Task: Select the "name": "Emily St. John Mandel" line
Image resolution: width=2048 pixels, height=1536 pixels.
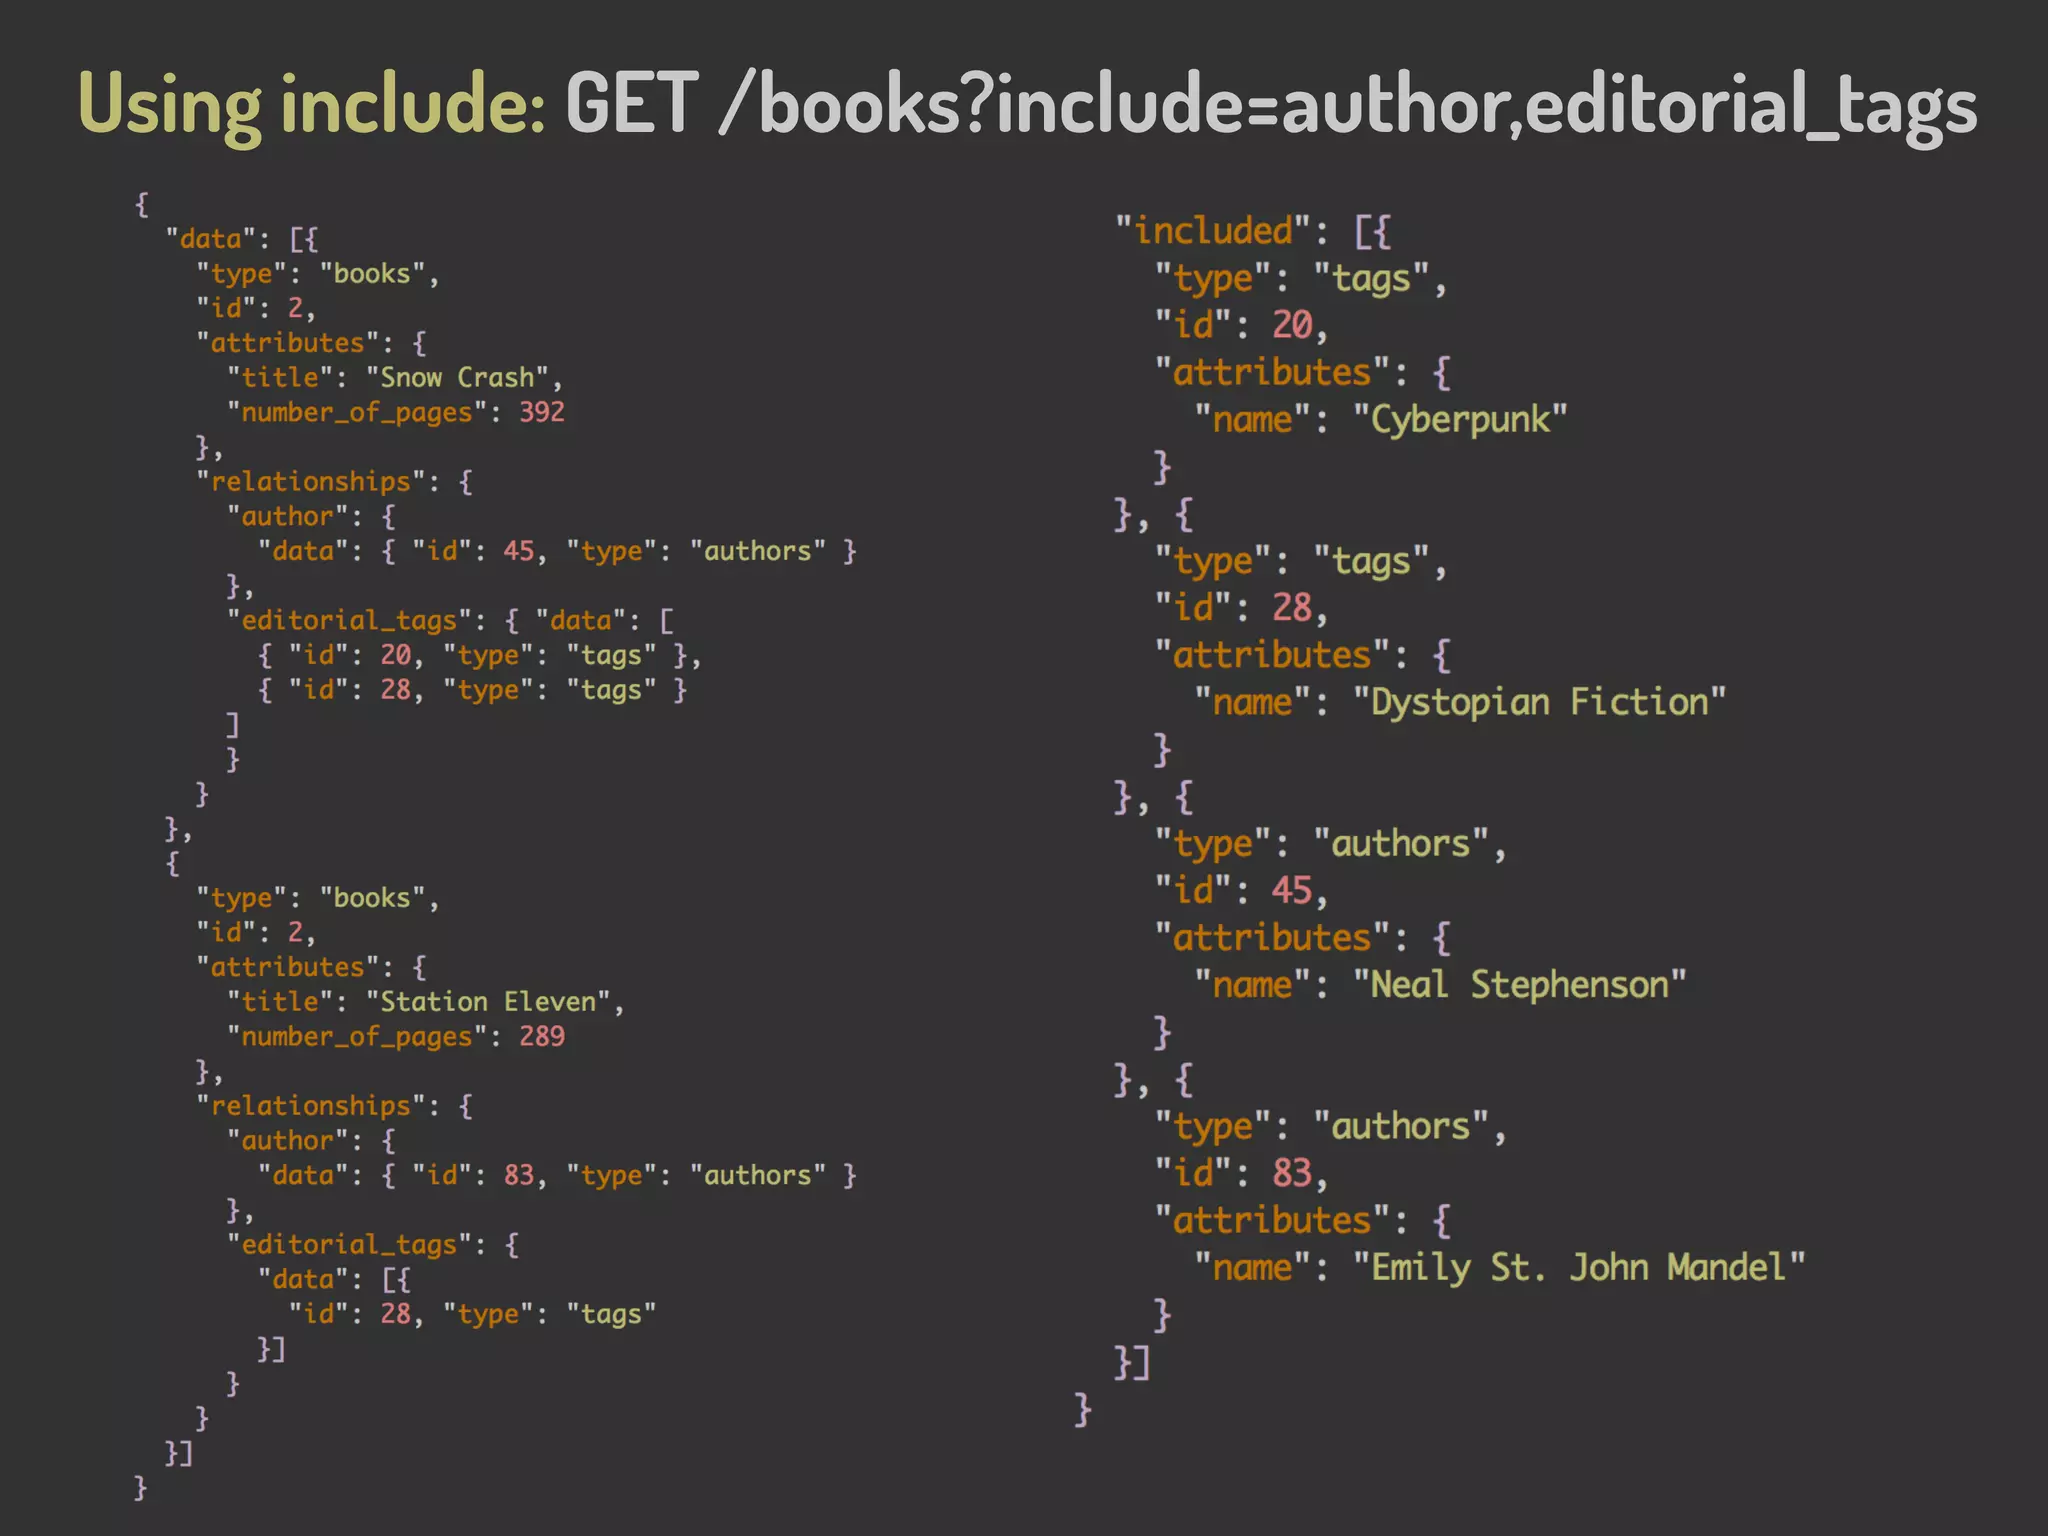Action: [x=1500, y=1268]
